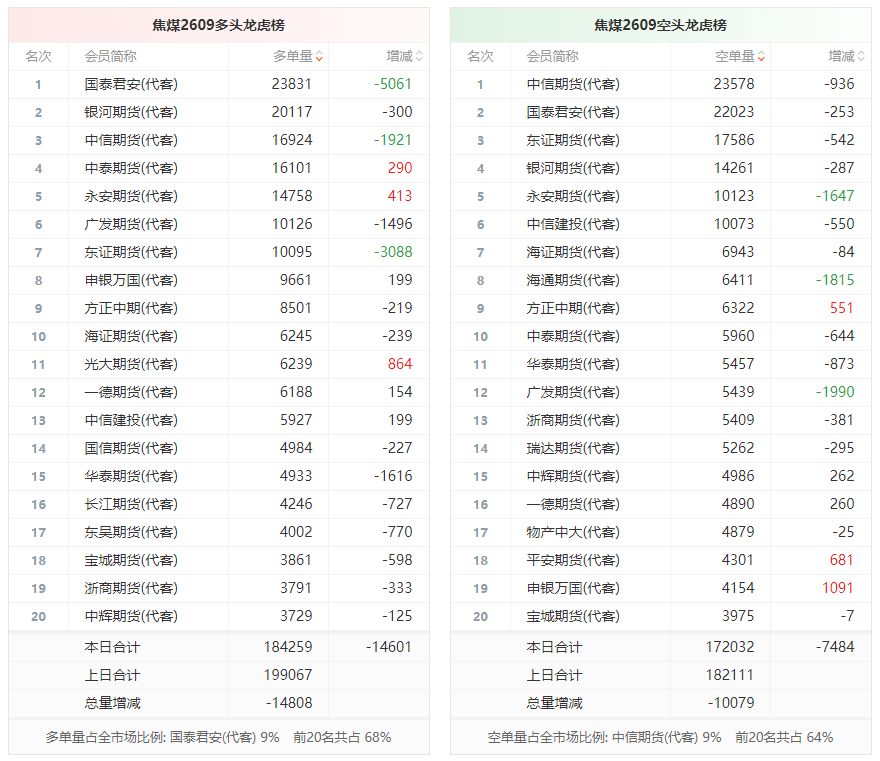Select 平安期货(代客) row in short ranking
The height and width of the screenshot is (761, 880).
pos(661,560)
